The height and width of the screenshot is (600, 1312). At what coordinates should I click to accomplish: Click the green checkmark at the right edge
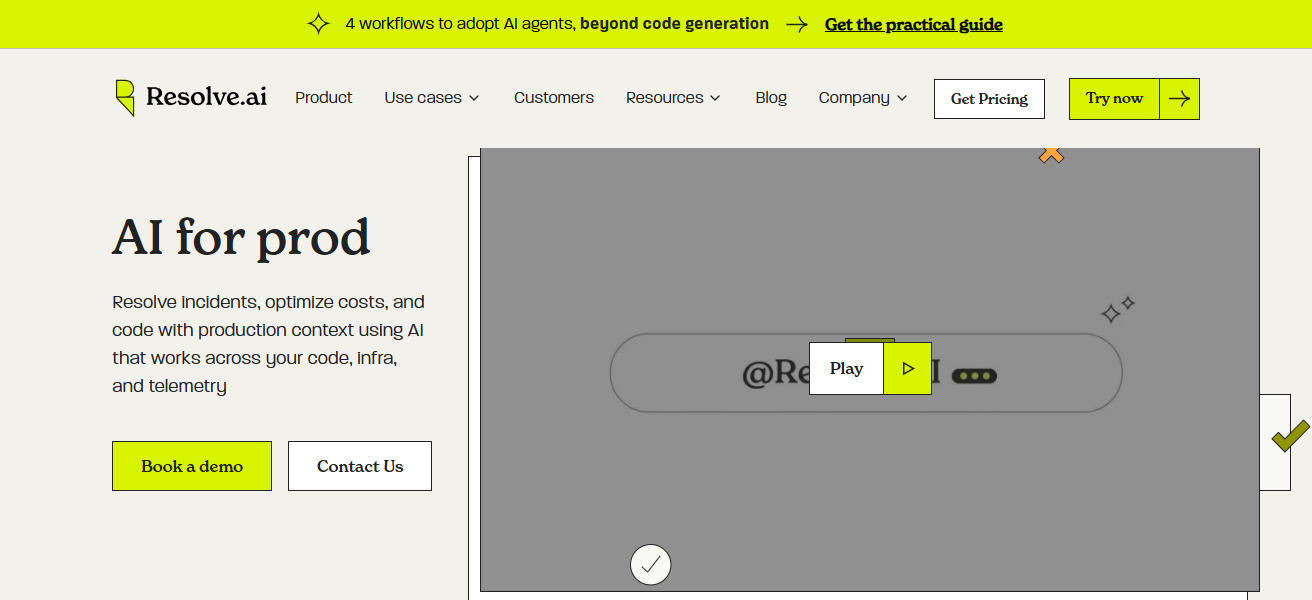(1290, 438)
